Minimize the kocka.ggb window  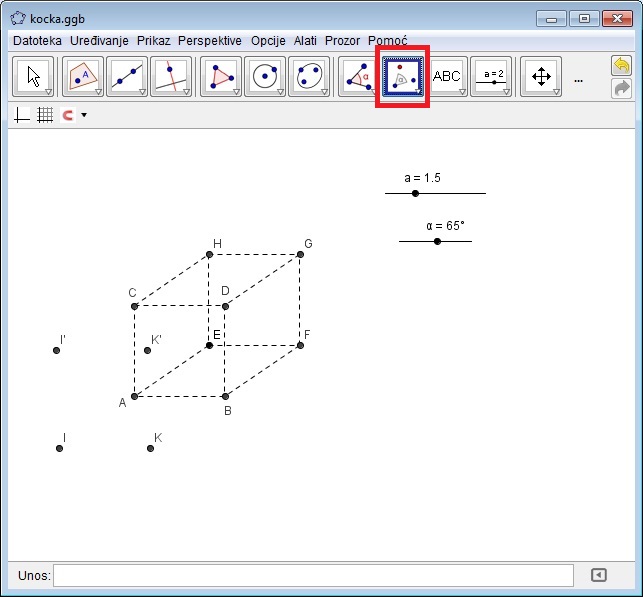click(551, 19)
